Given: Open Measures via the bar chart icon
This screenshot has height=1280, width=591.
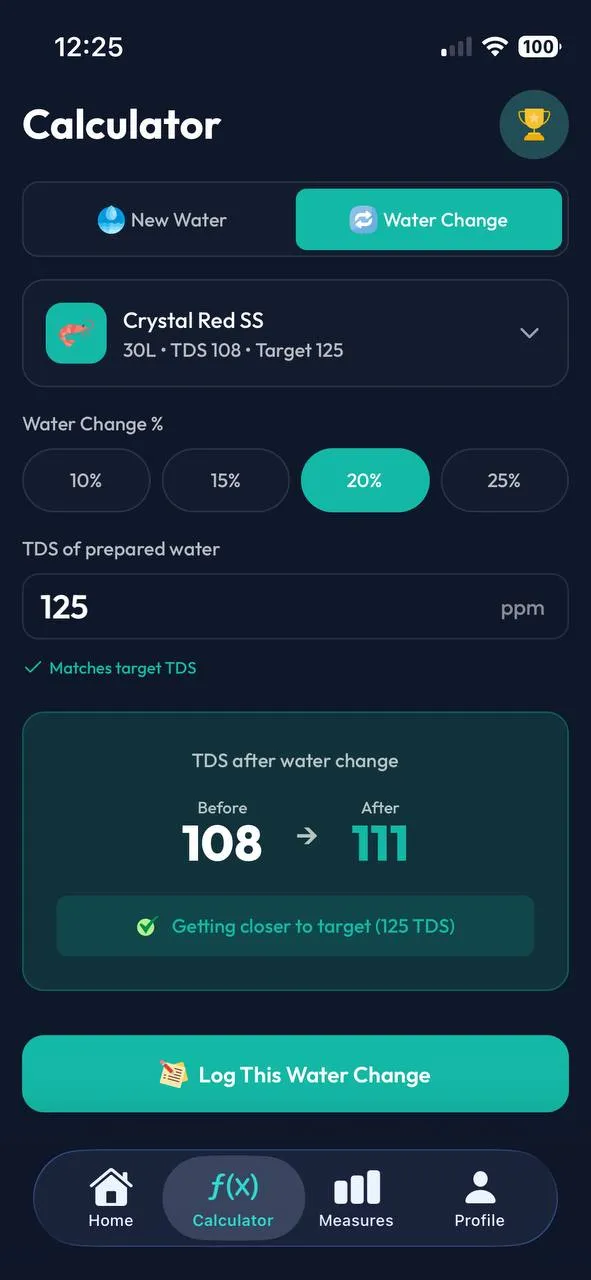Looking at the screenshot, I should pyautogui.click(x=356, y=1186).
